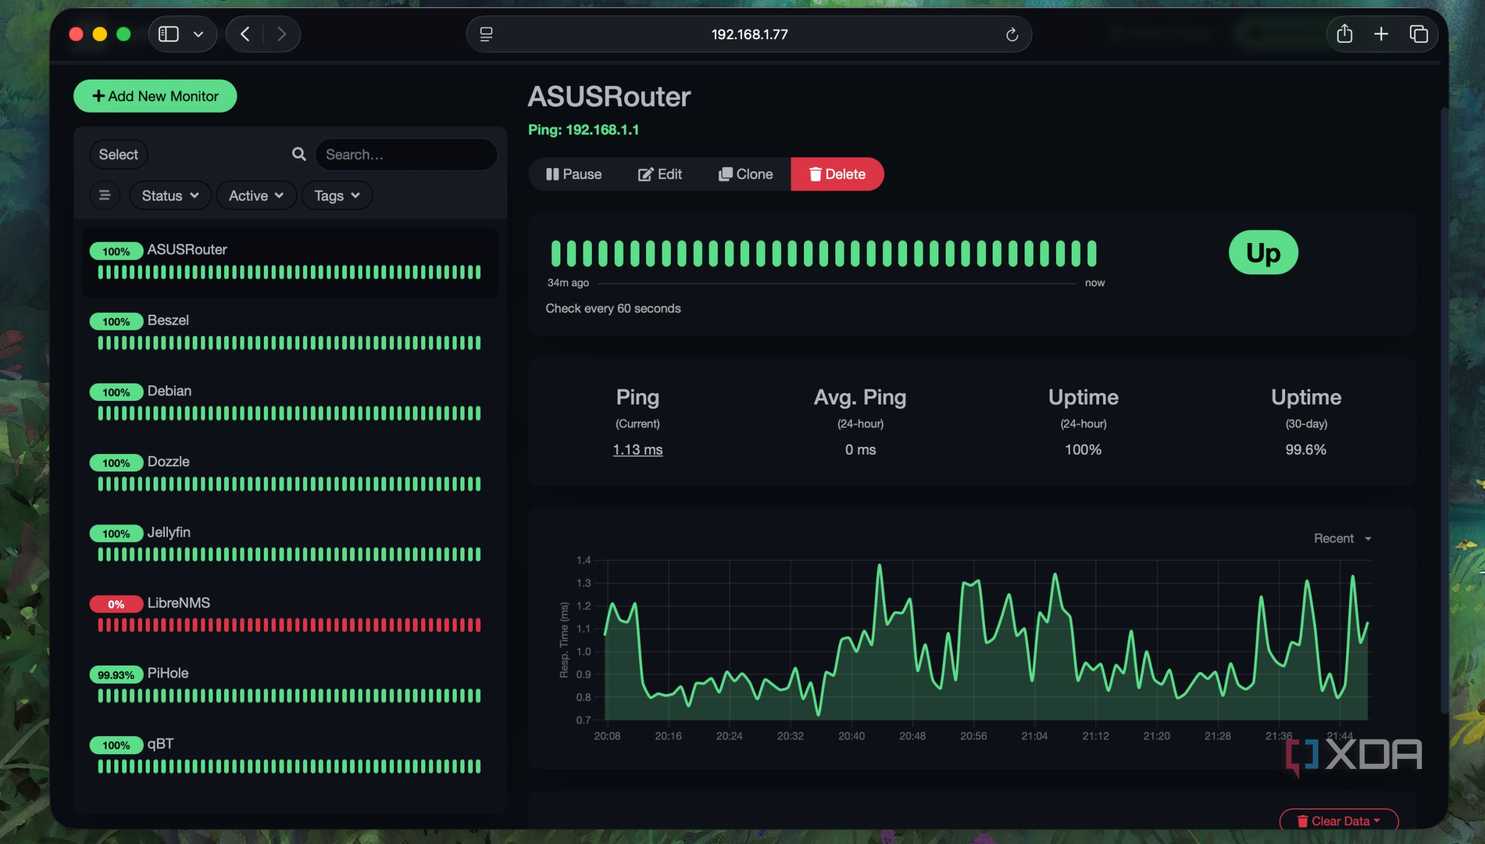Screen dimensions: 1485x844
Task: Click the hamburger filter icon beside Status
Action: pyautogui.click(x=104, y=195)
